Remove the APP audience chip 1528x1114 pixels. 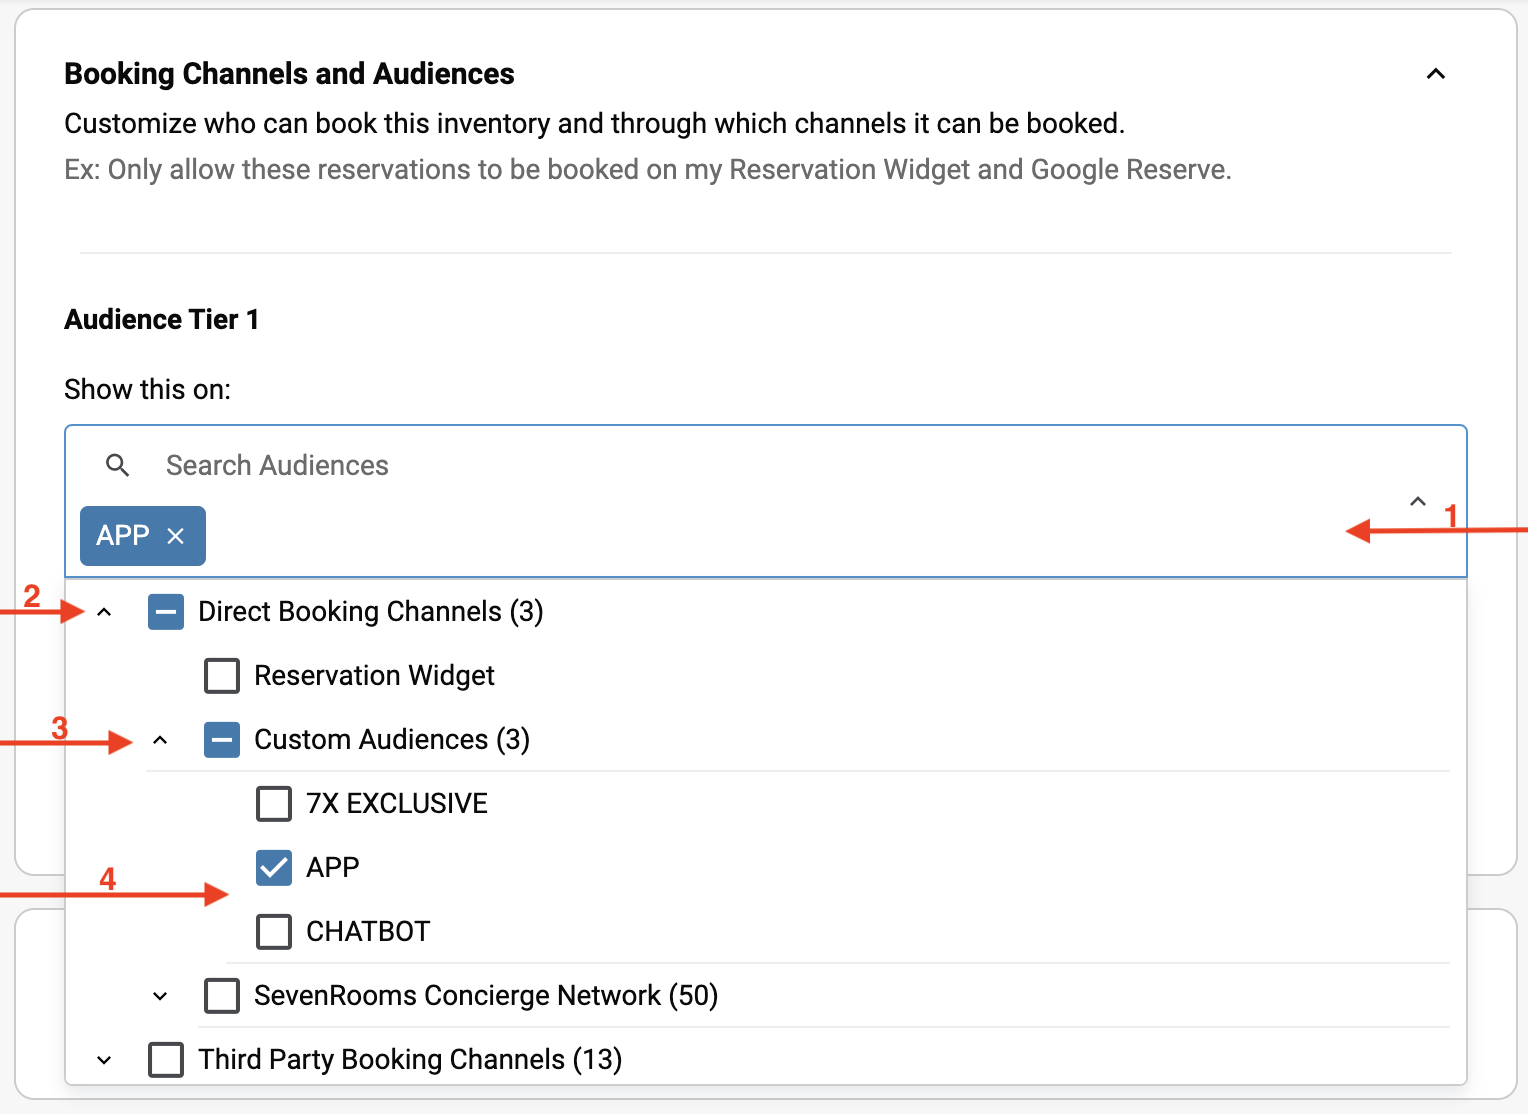point(176,536)
